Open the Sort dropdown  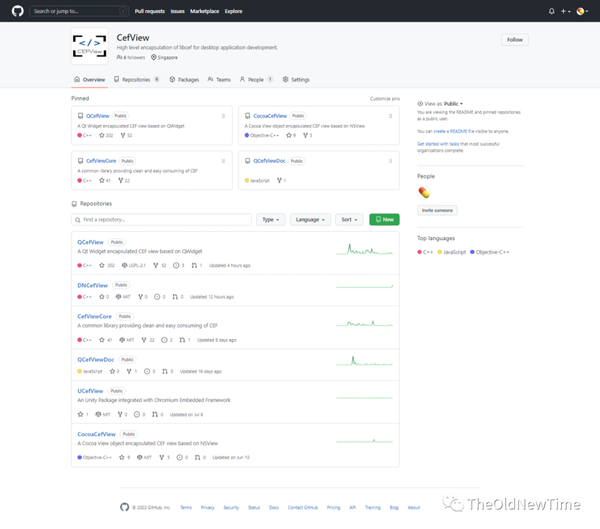coord(349,219)
